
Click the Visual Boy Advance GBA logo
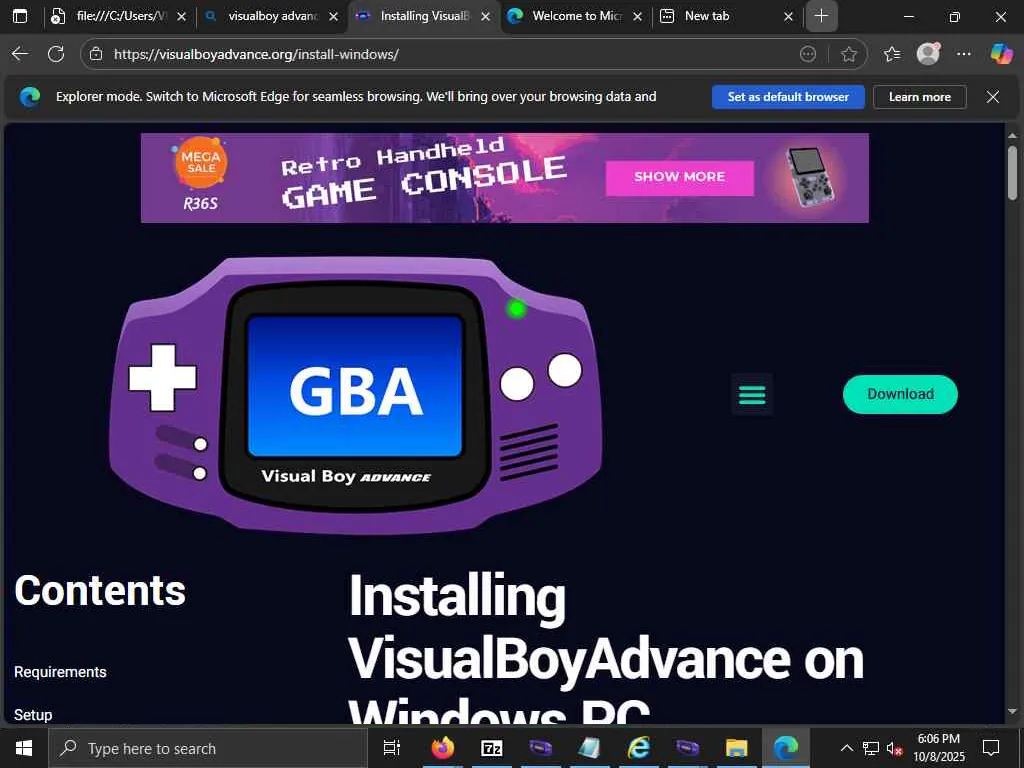(356, 394)
